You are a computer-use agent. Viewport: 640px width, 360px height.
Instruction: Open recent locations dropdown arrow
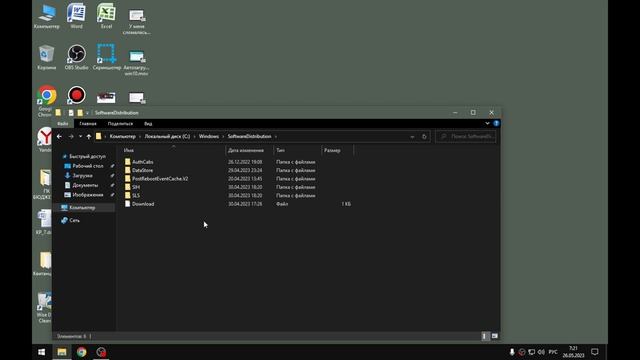coord(80,136)
